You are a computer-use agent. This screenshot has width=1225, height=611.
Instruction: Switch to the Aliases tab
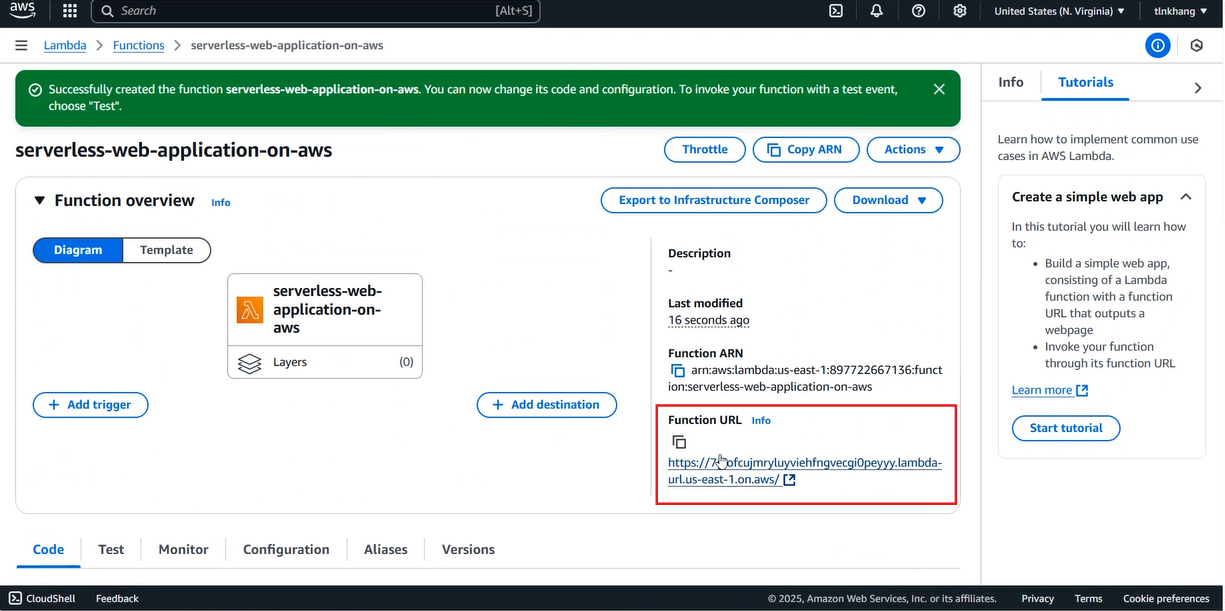386,550
